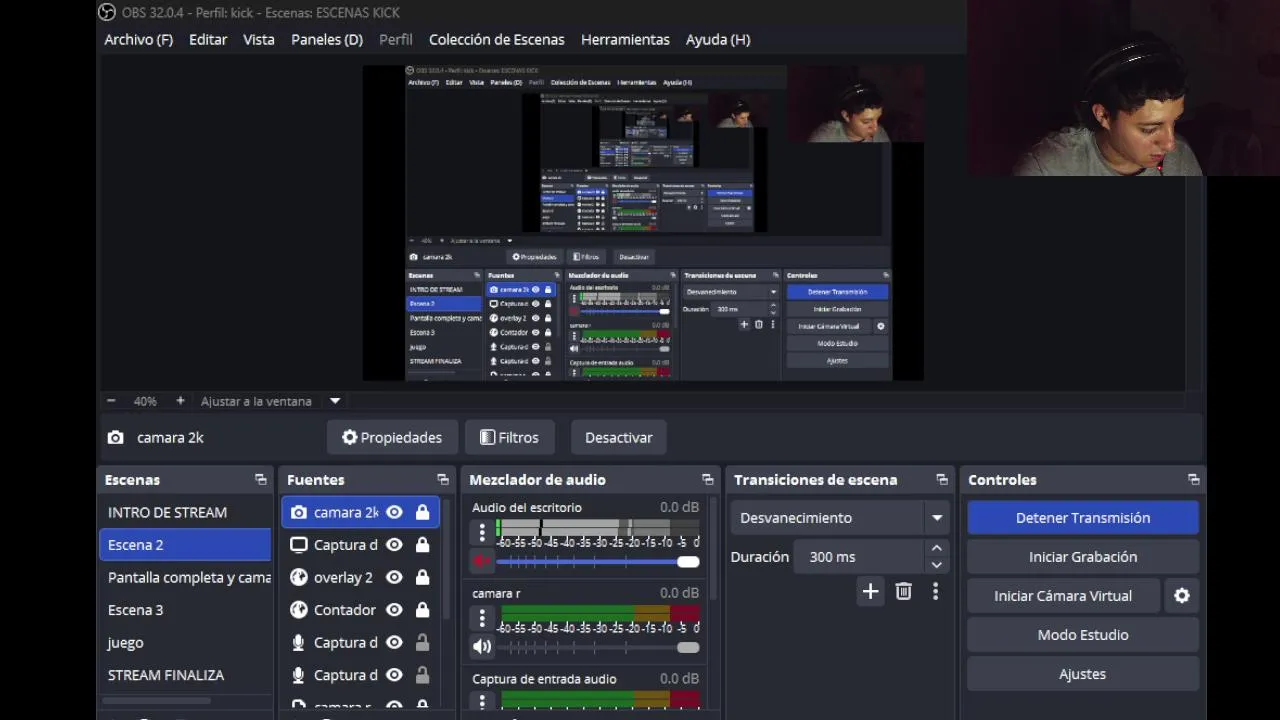Select the Pantalla completa y cama scene

pos(186,578)
